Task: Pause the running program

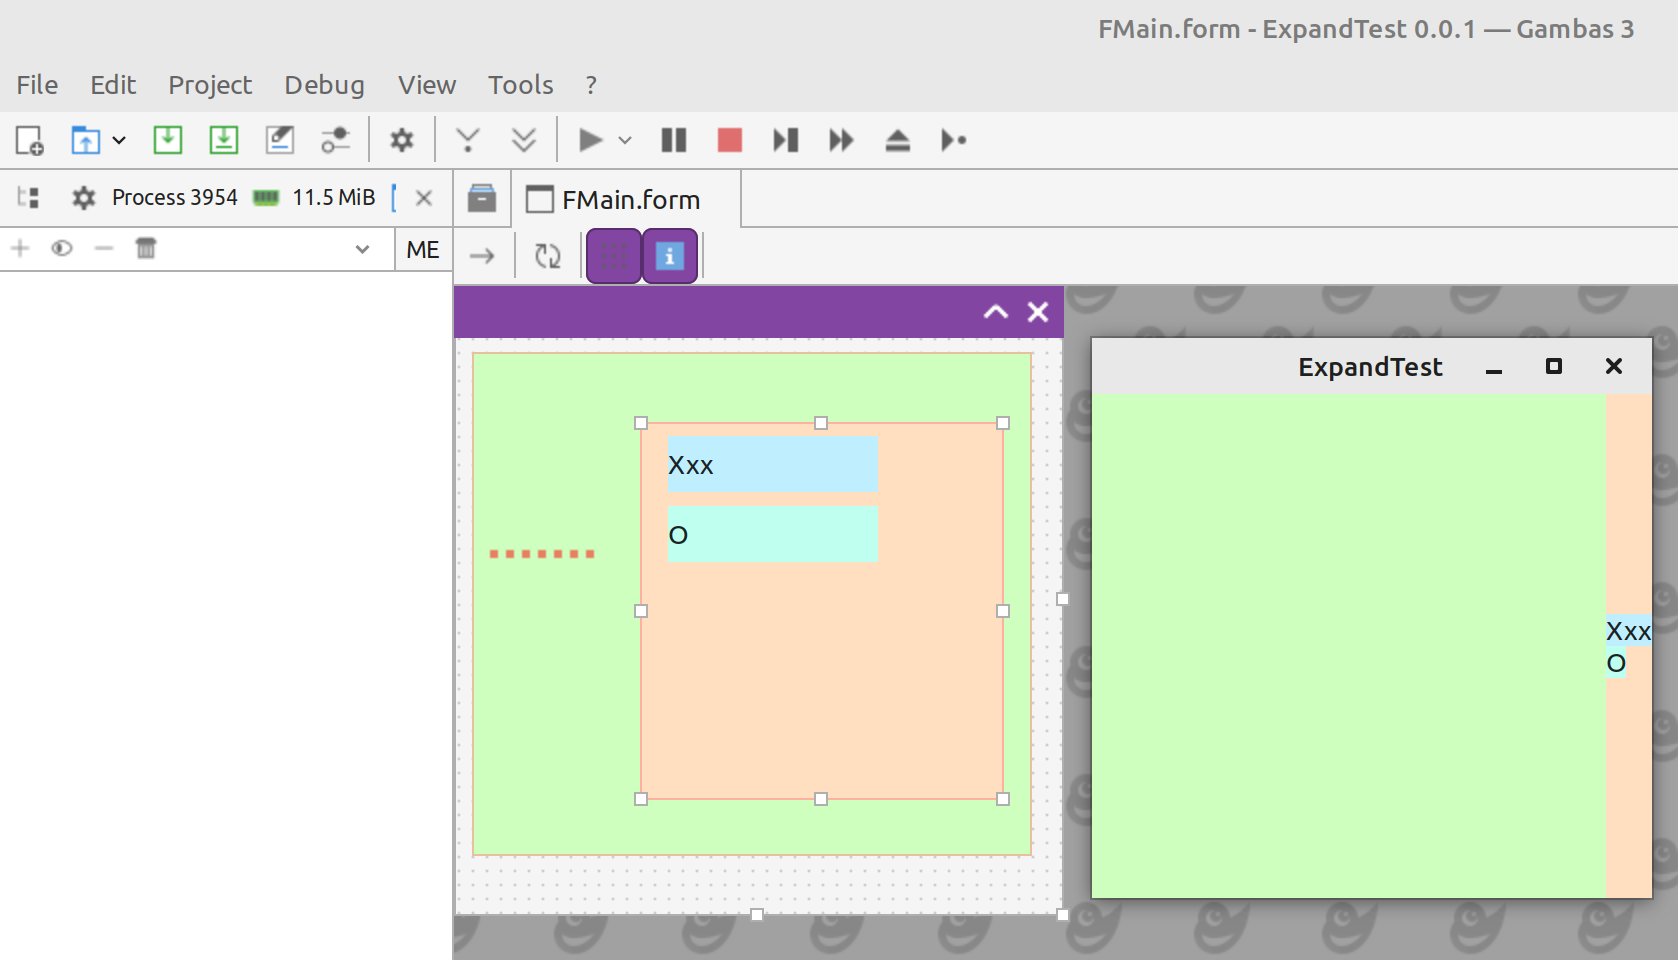Action: coord(674,140)
